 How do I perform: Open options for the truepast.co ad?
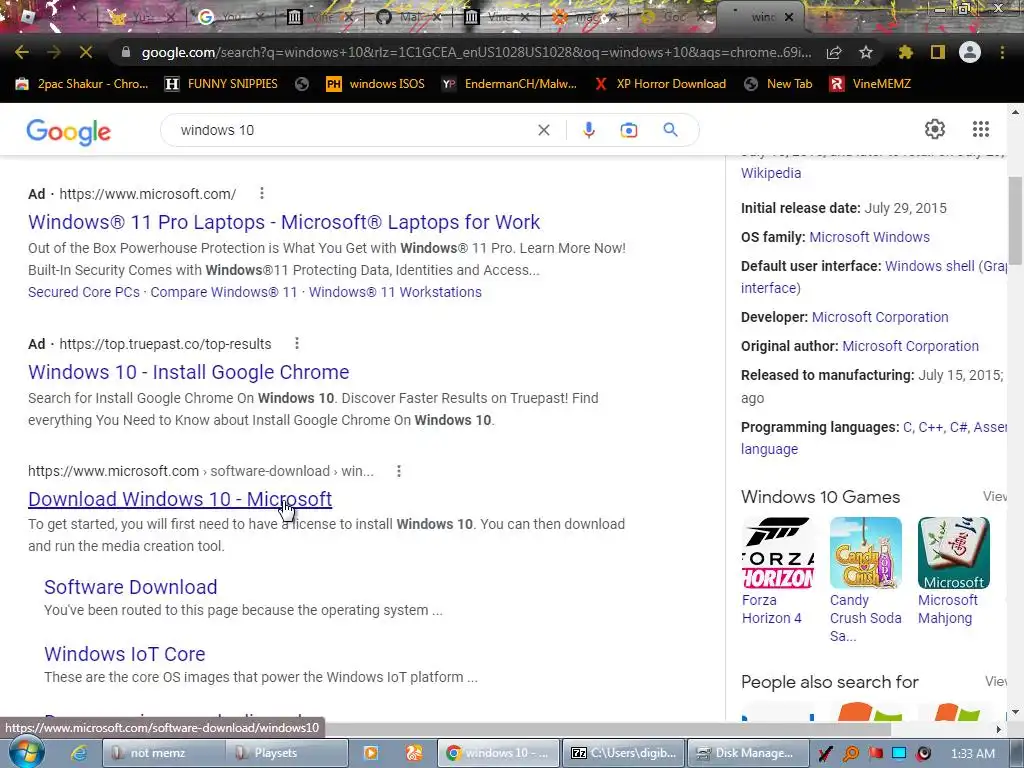coord(297,344)
